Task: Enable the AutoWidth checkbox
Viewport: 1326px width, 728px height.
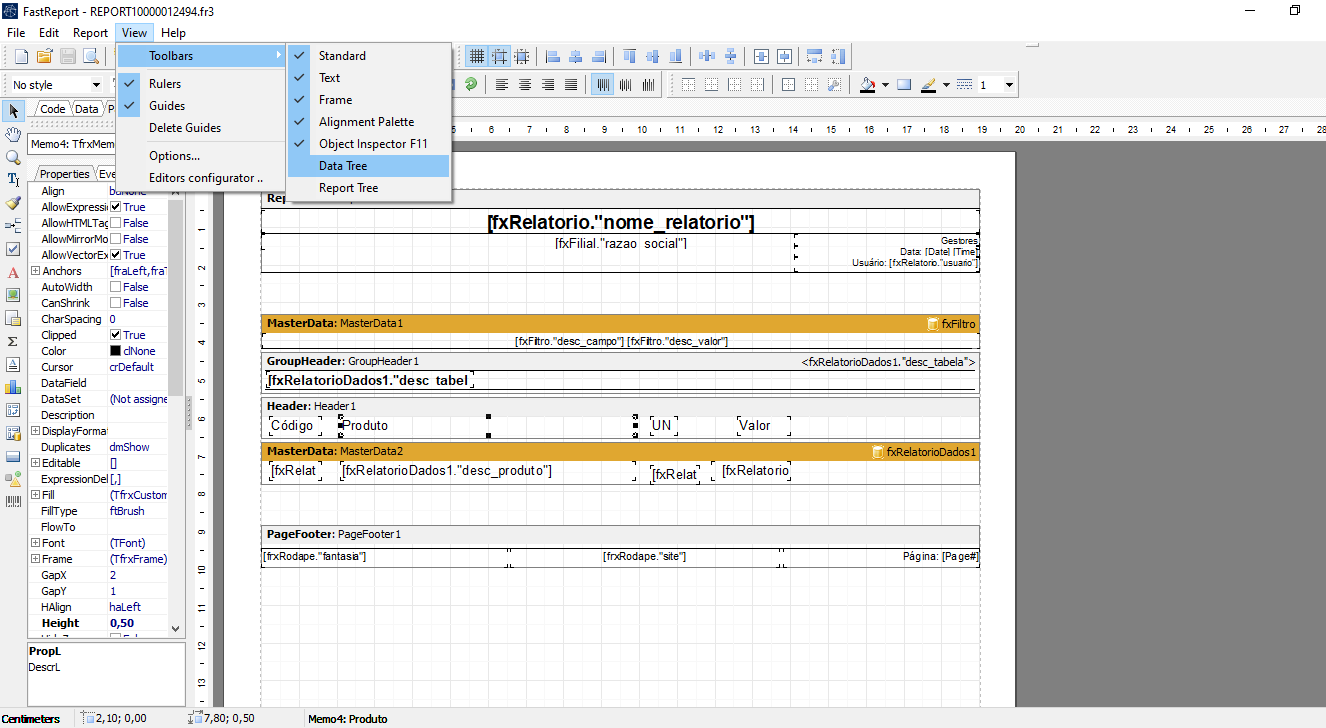Action: 115,287
